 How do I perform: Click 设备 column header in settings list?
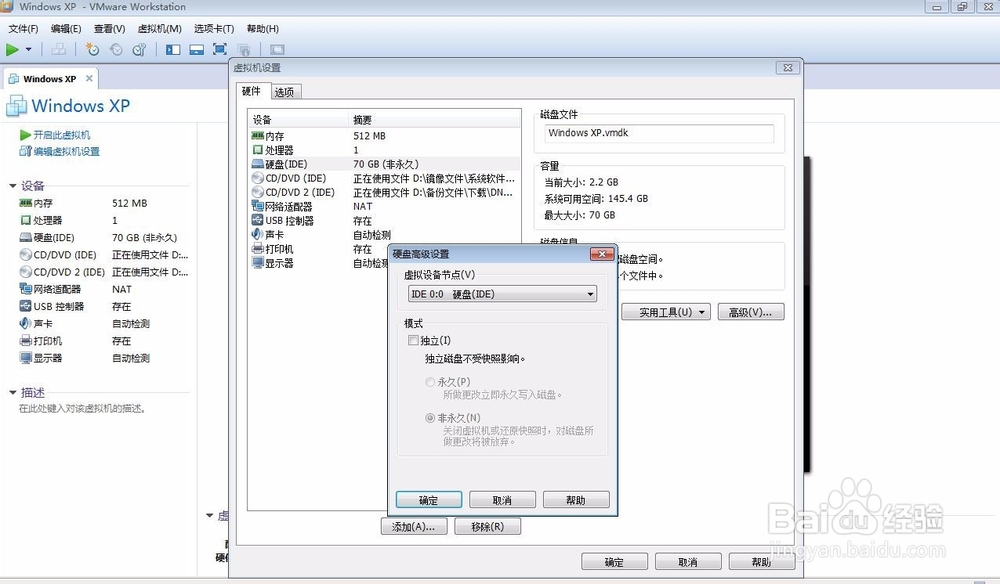298,119
